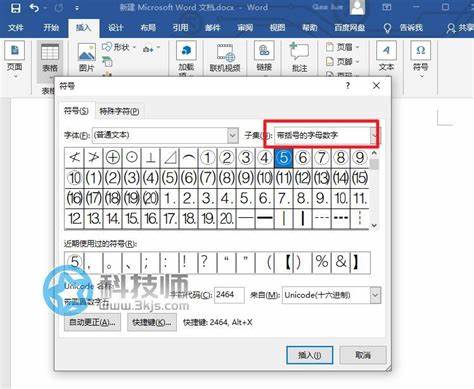Switch to 特殊字符(P) dialog tab
This screenshot has height=389, width=474.
coord(119,111)
